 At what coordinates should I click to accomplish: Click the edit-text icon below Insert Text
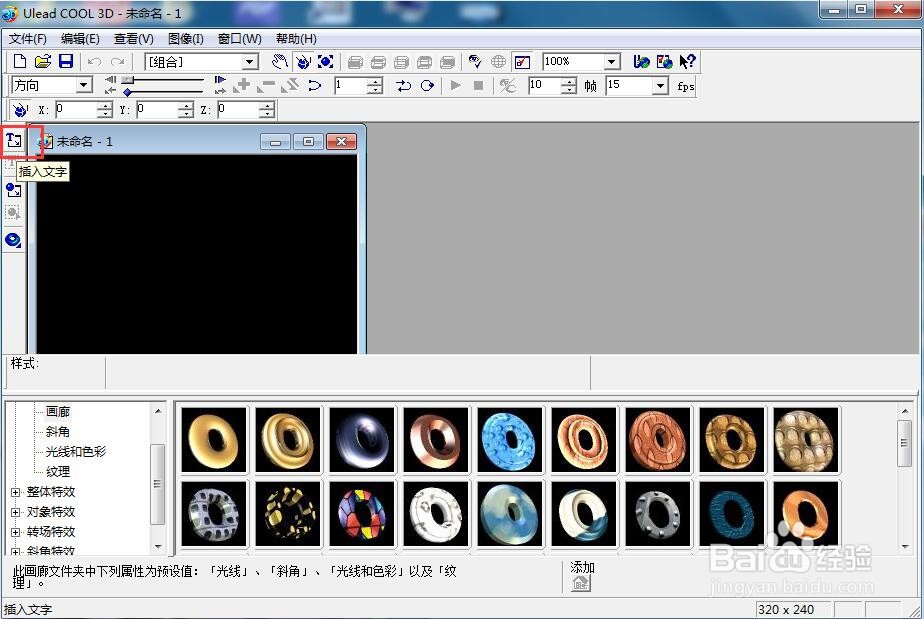point(10,164)
